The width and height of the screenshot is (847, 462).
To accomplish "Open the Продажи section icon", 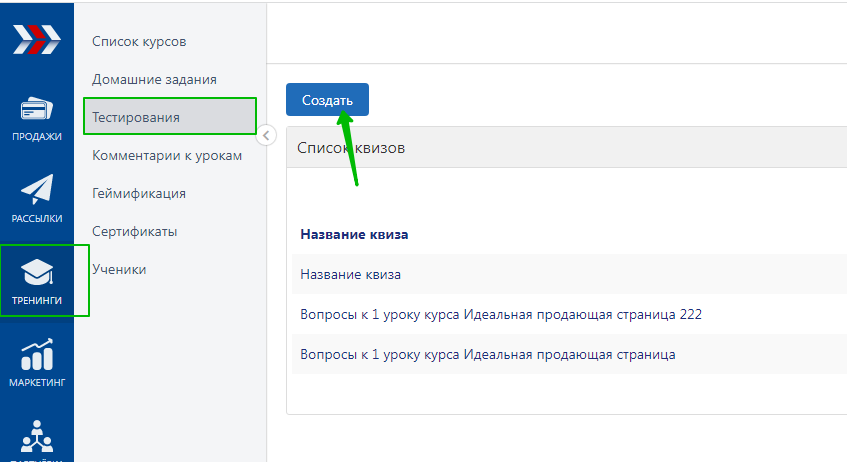I will pyautogui.click(x=37, y=111).
